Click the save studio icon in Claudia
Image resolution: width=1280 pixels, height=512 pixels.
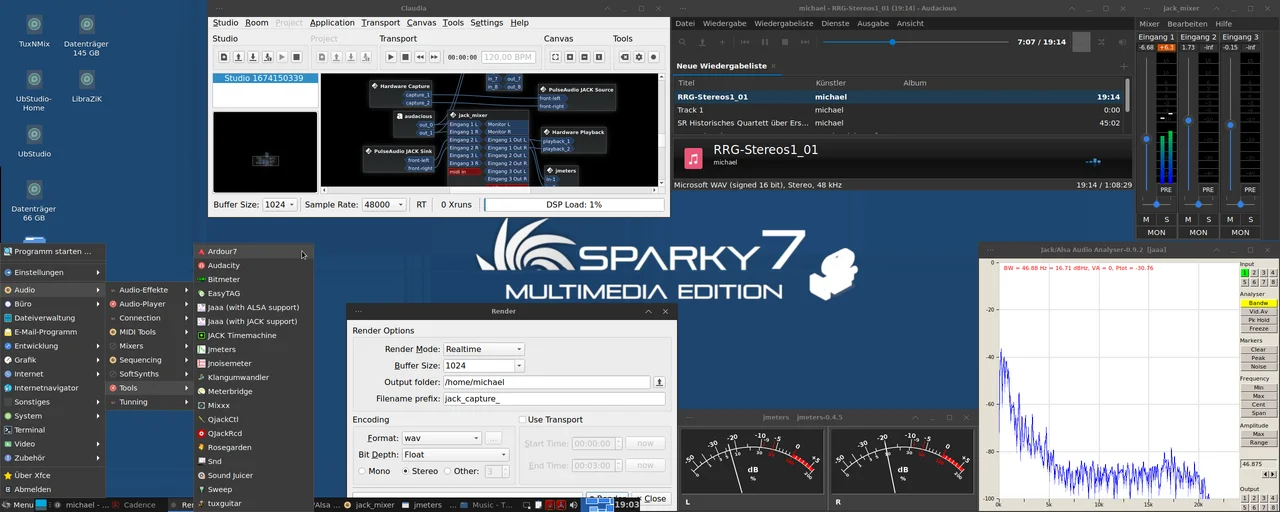click(x=253, y=58)
